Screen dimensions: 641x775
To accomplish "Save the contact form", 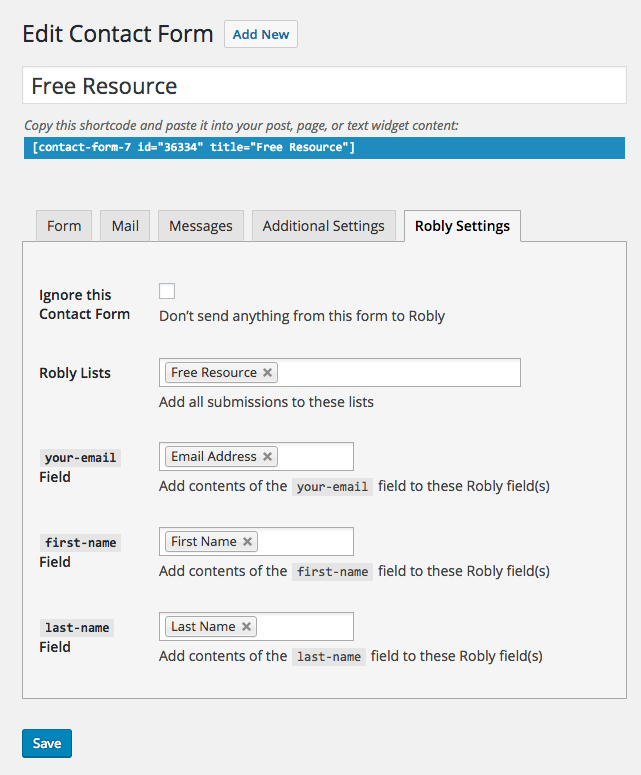I will [x=47, y=743].
